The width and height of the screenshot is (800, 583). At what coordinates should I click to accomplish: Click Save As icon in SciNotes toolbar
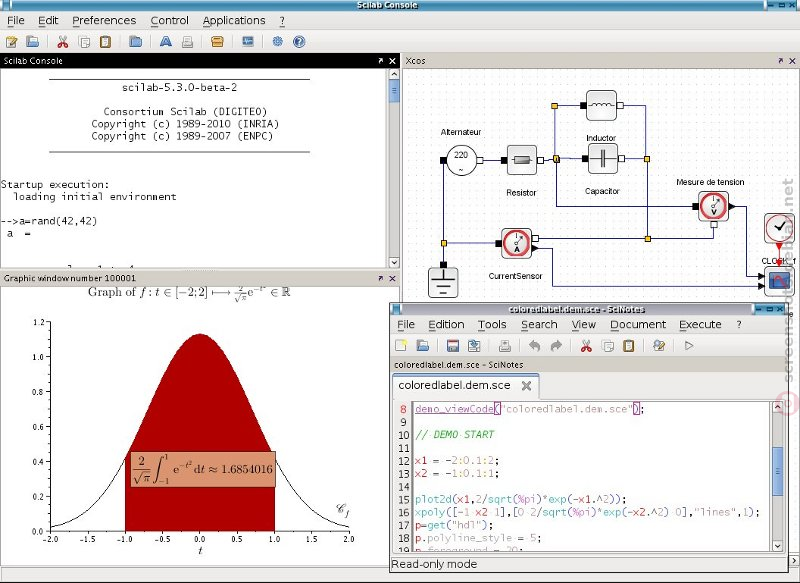(x=474, y=346)
